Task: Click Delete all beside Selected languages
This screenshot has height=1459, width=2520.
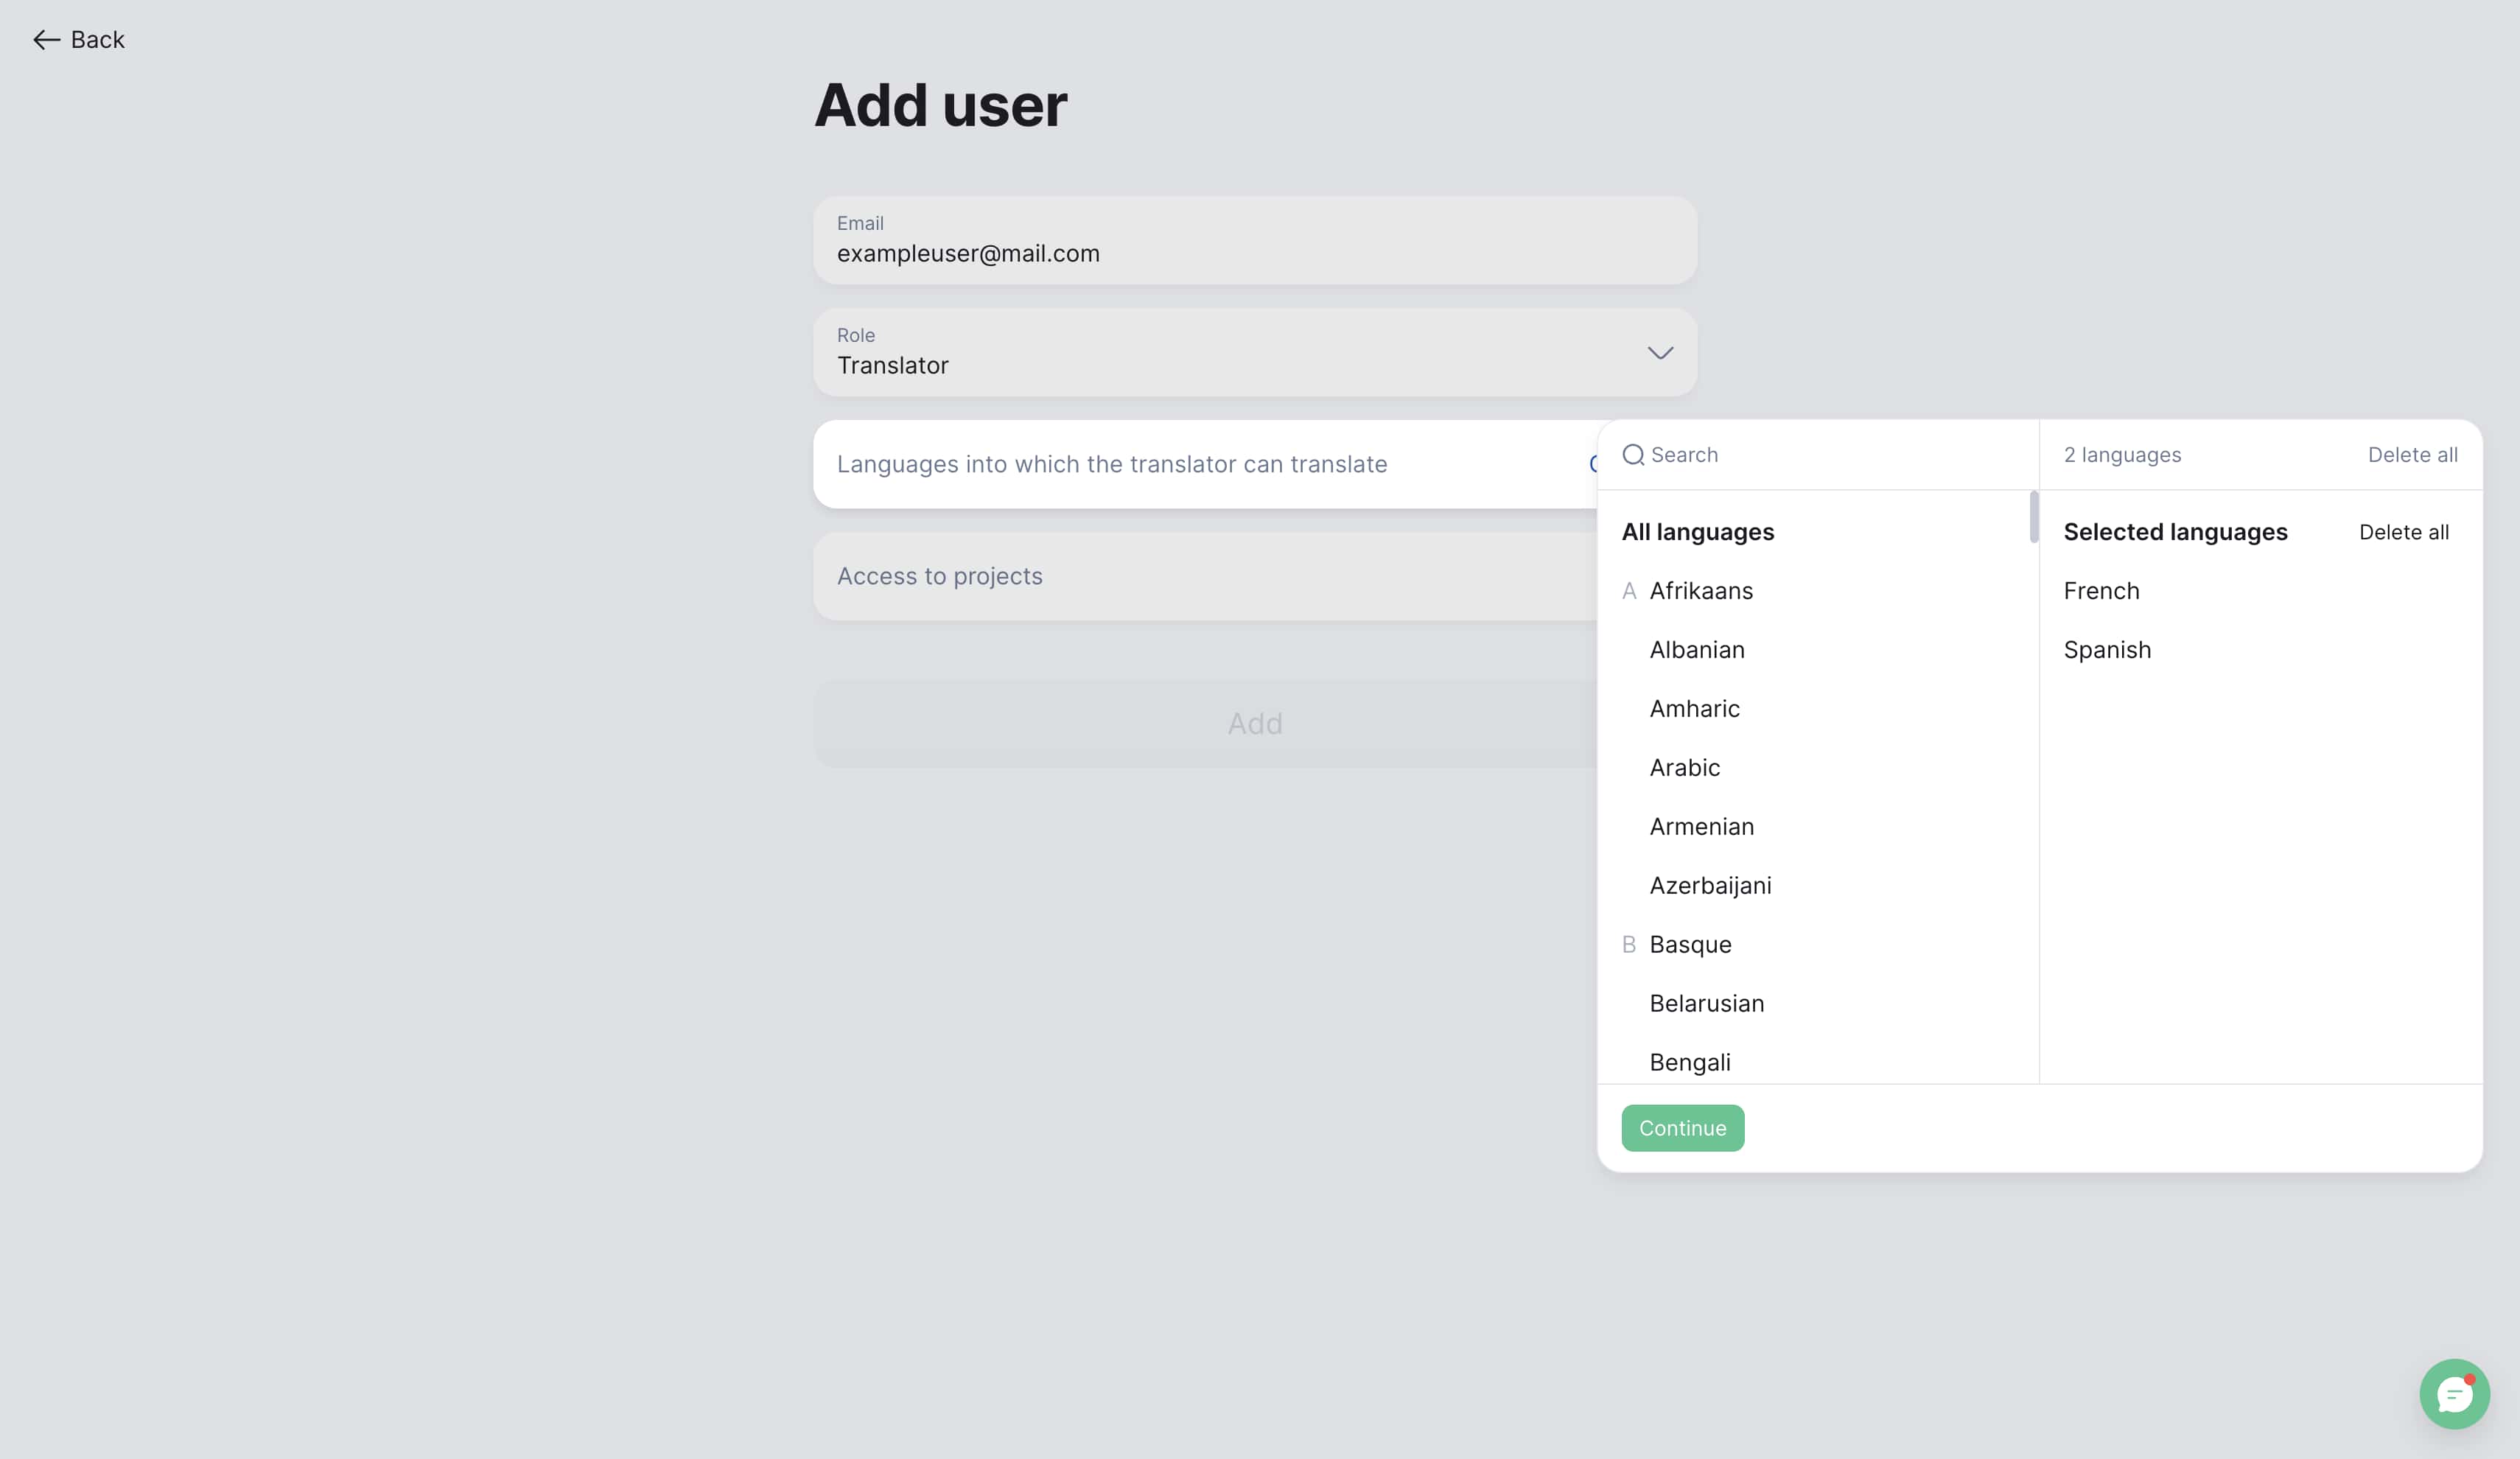Action: point(2403,532)
